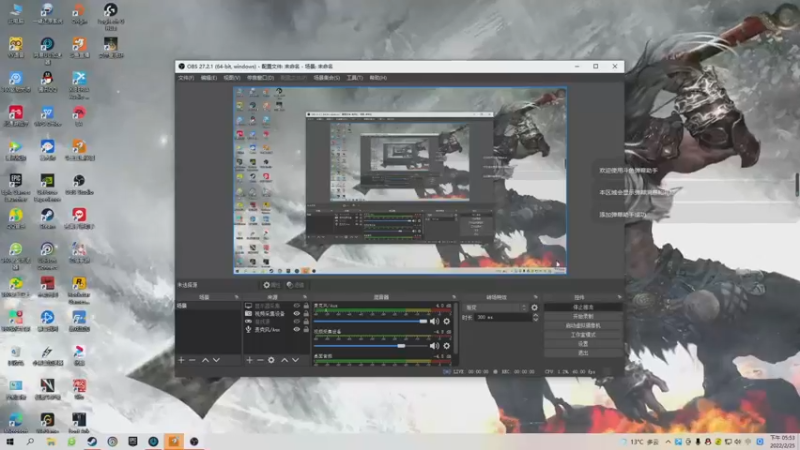The image size is (800, 450).
Task: Move source down in the sources list
Action: (295, 360)
